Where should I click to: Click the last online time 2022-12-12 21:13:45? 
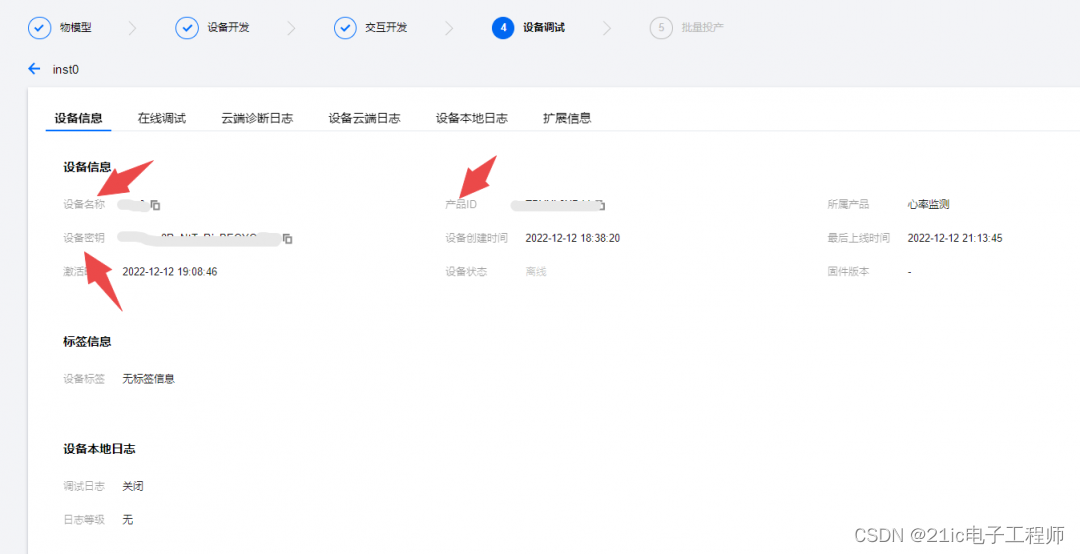pos(955,238)
